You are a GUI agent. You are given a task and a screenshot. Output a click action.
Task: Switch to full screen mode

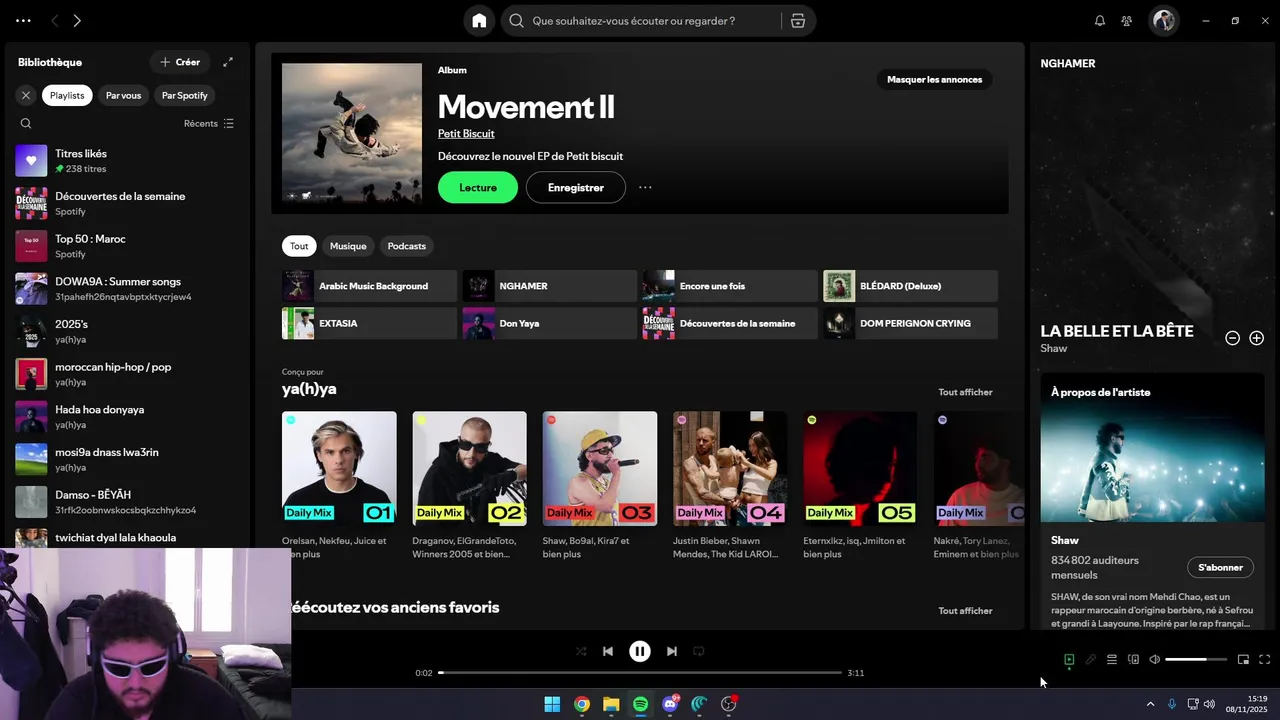tap(1265, 660)
